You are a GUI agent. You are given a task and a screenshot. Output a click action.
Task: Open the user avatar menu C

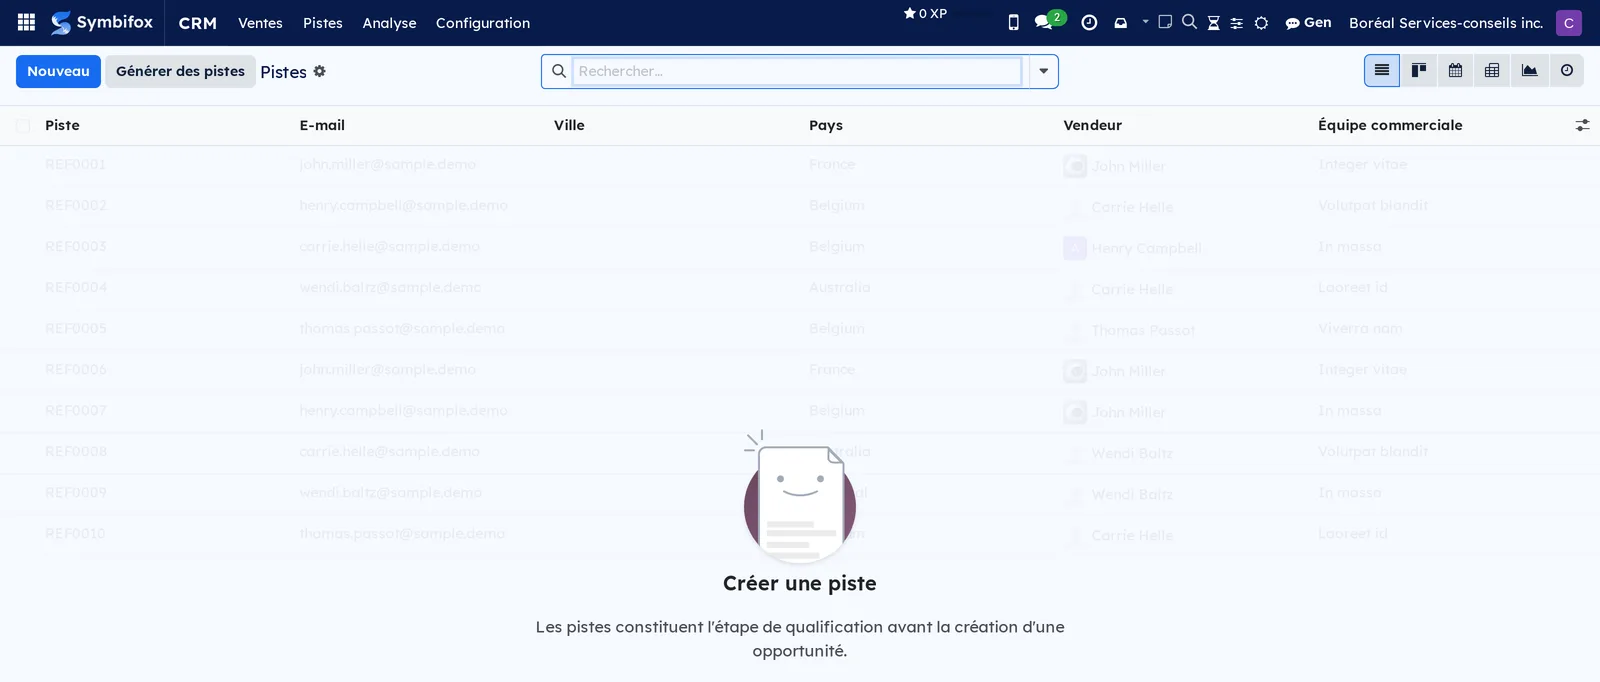click(1568, 22)
